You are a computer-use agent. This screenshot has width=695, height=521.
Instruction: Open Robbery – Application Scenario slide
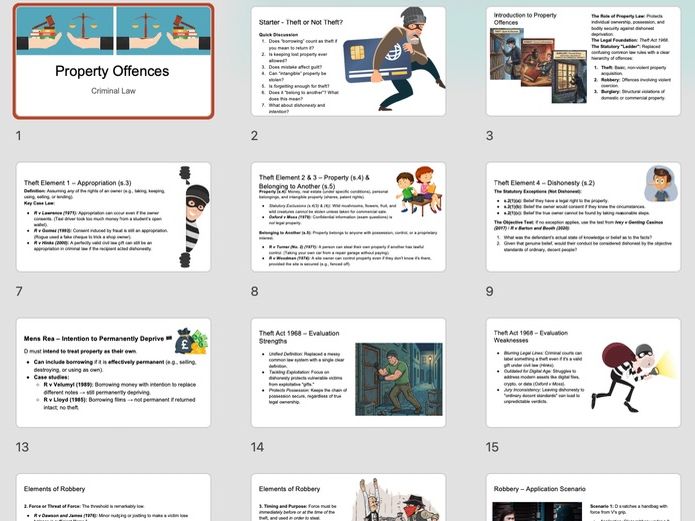(x=583, y=497)
